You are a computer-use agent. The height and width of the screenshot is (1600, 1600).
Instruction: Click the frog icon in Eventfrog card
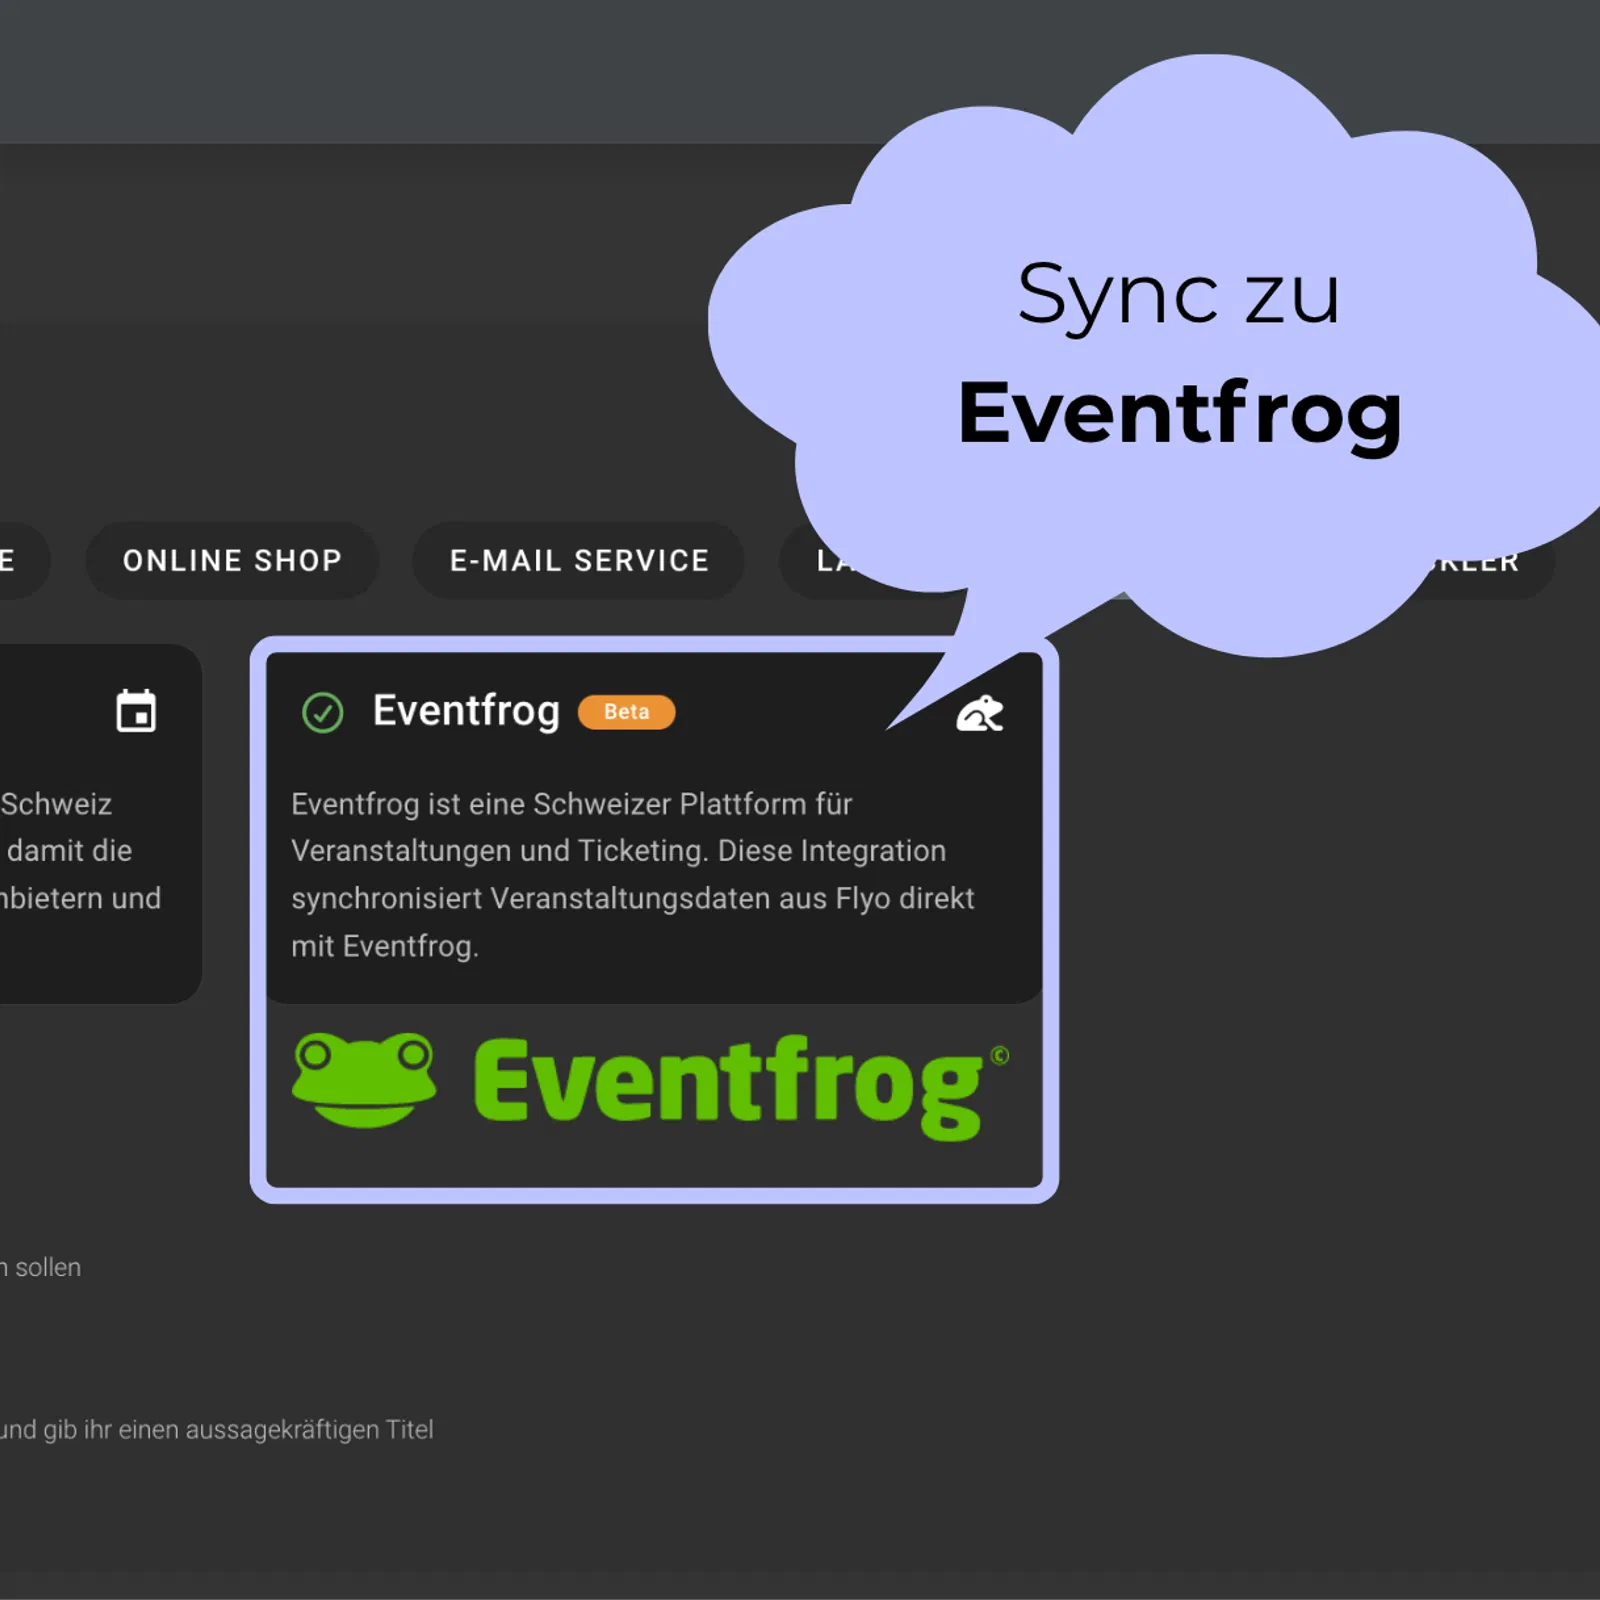coord(980,713)
